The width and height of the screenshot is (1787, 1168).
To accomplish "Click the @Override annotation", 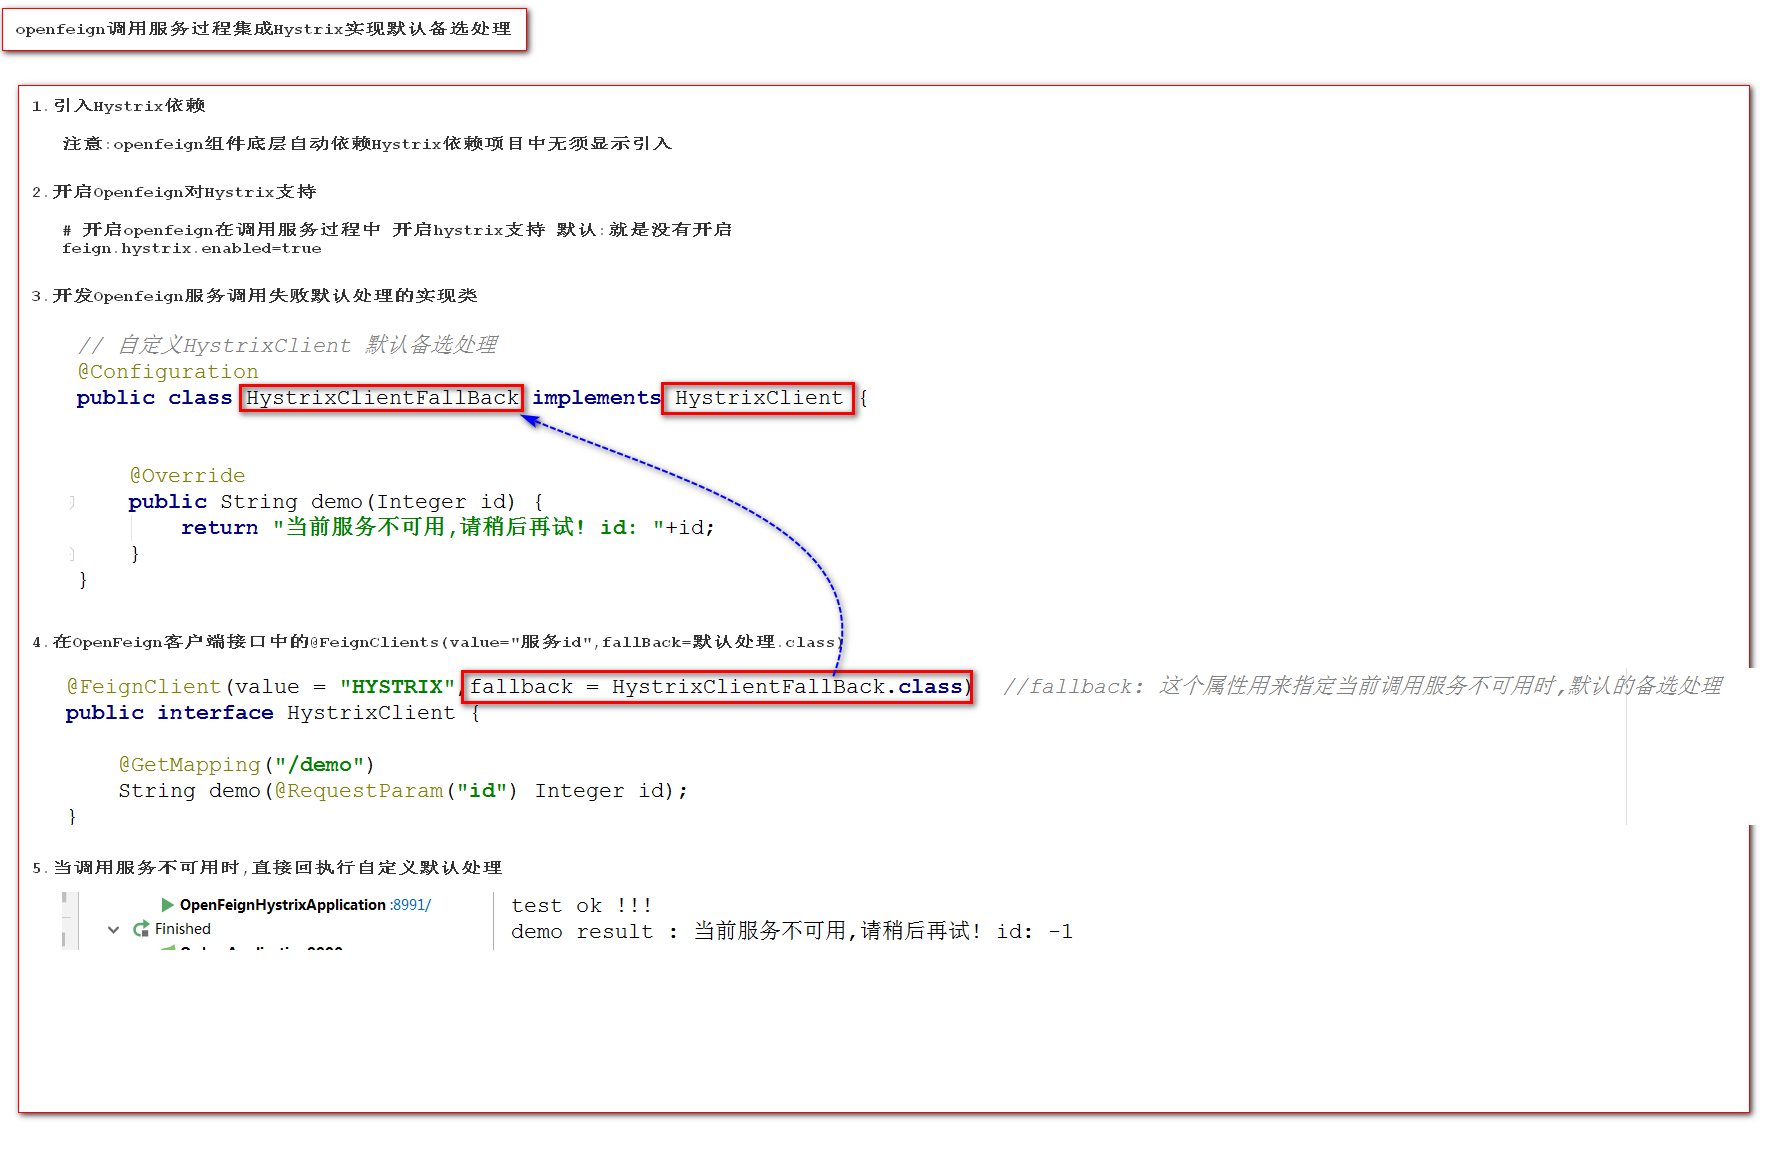I will click(187, 476).
